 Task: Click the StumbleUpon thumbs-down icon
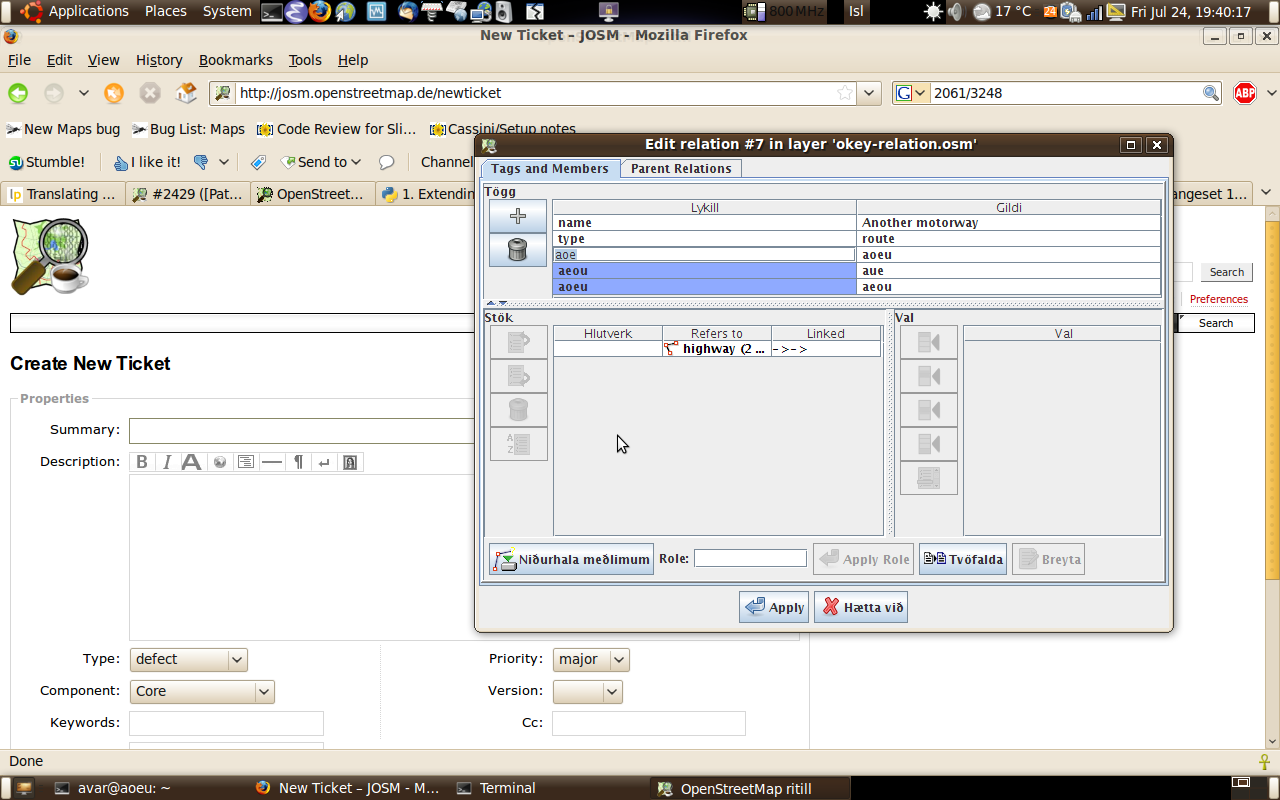(x=201, y=162)
